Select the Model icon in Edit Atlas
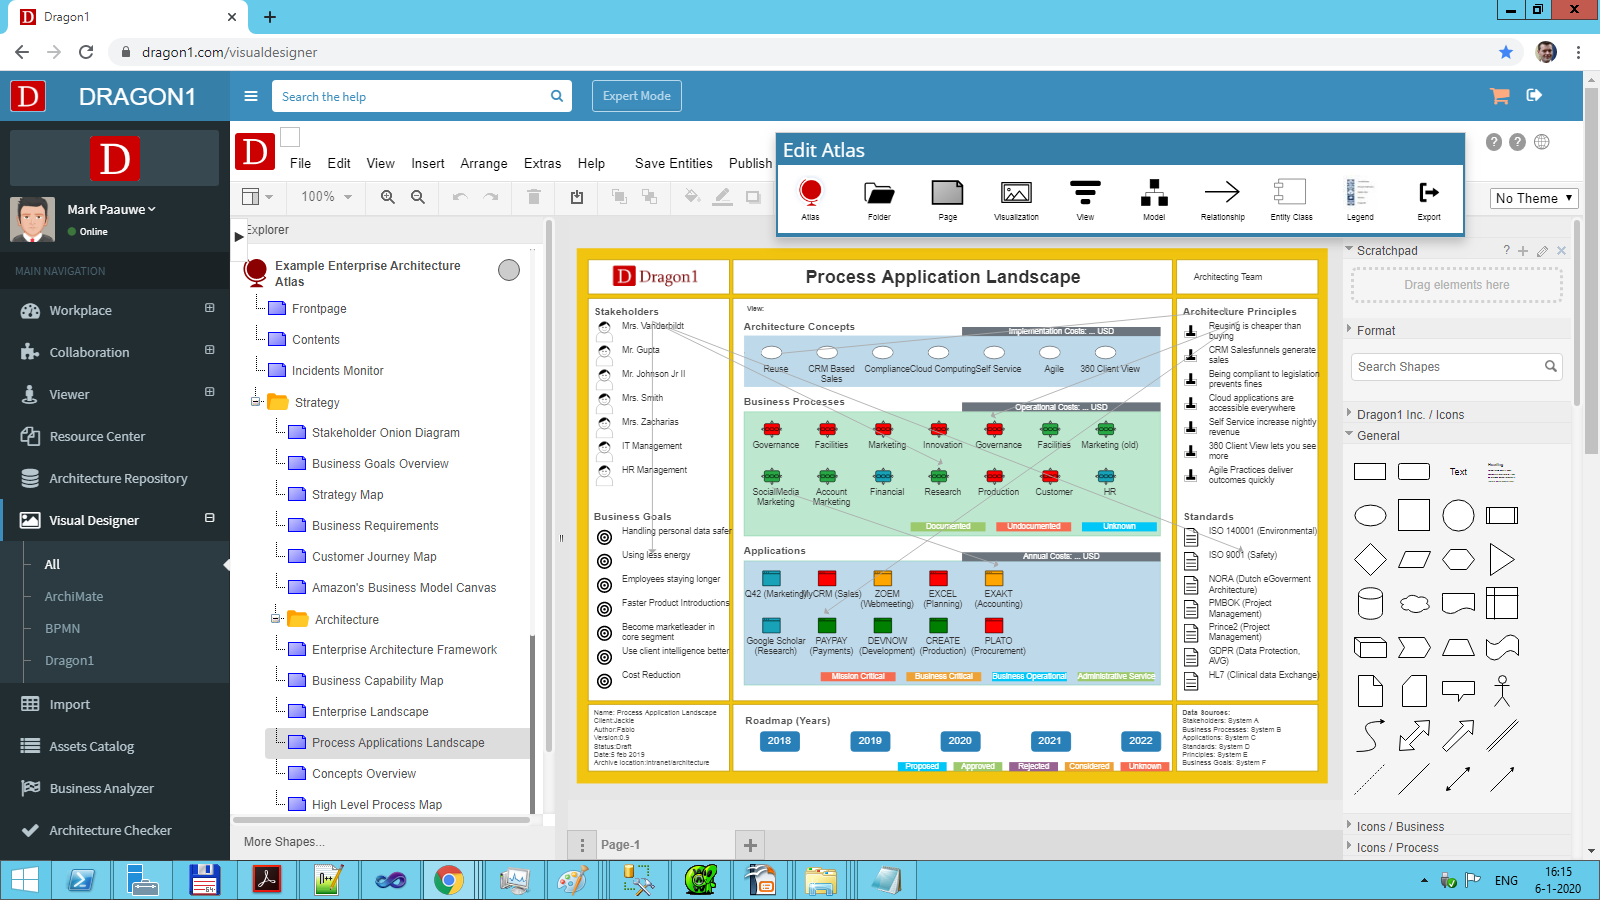 (x=1154, y=194)
